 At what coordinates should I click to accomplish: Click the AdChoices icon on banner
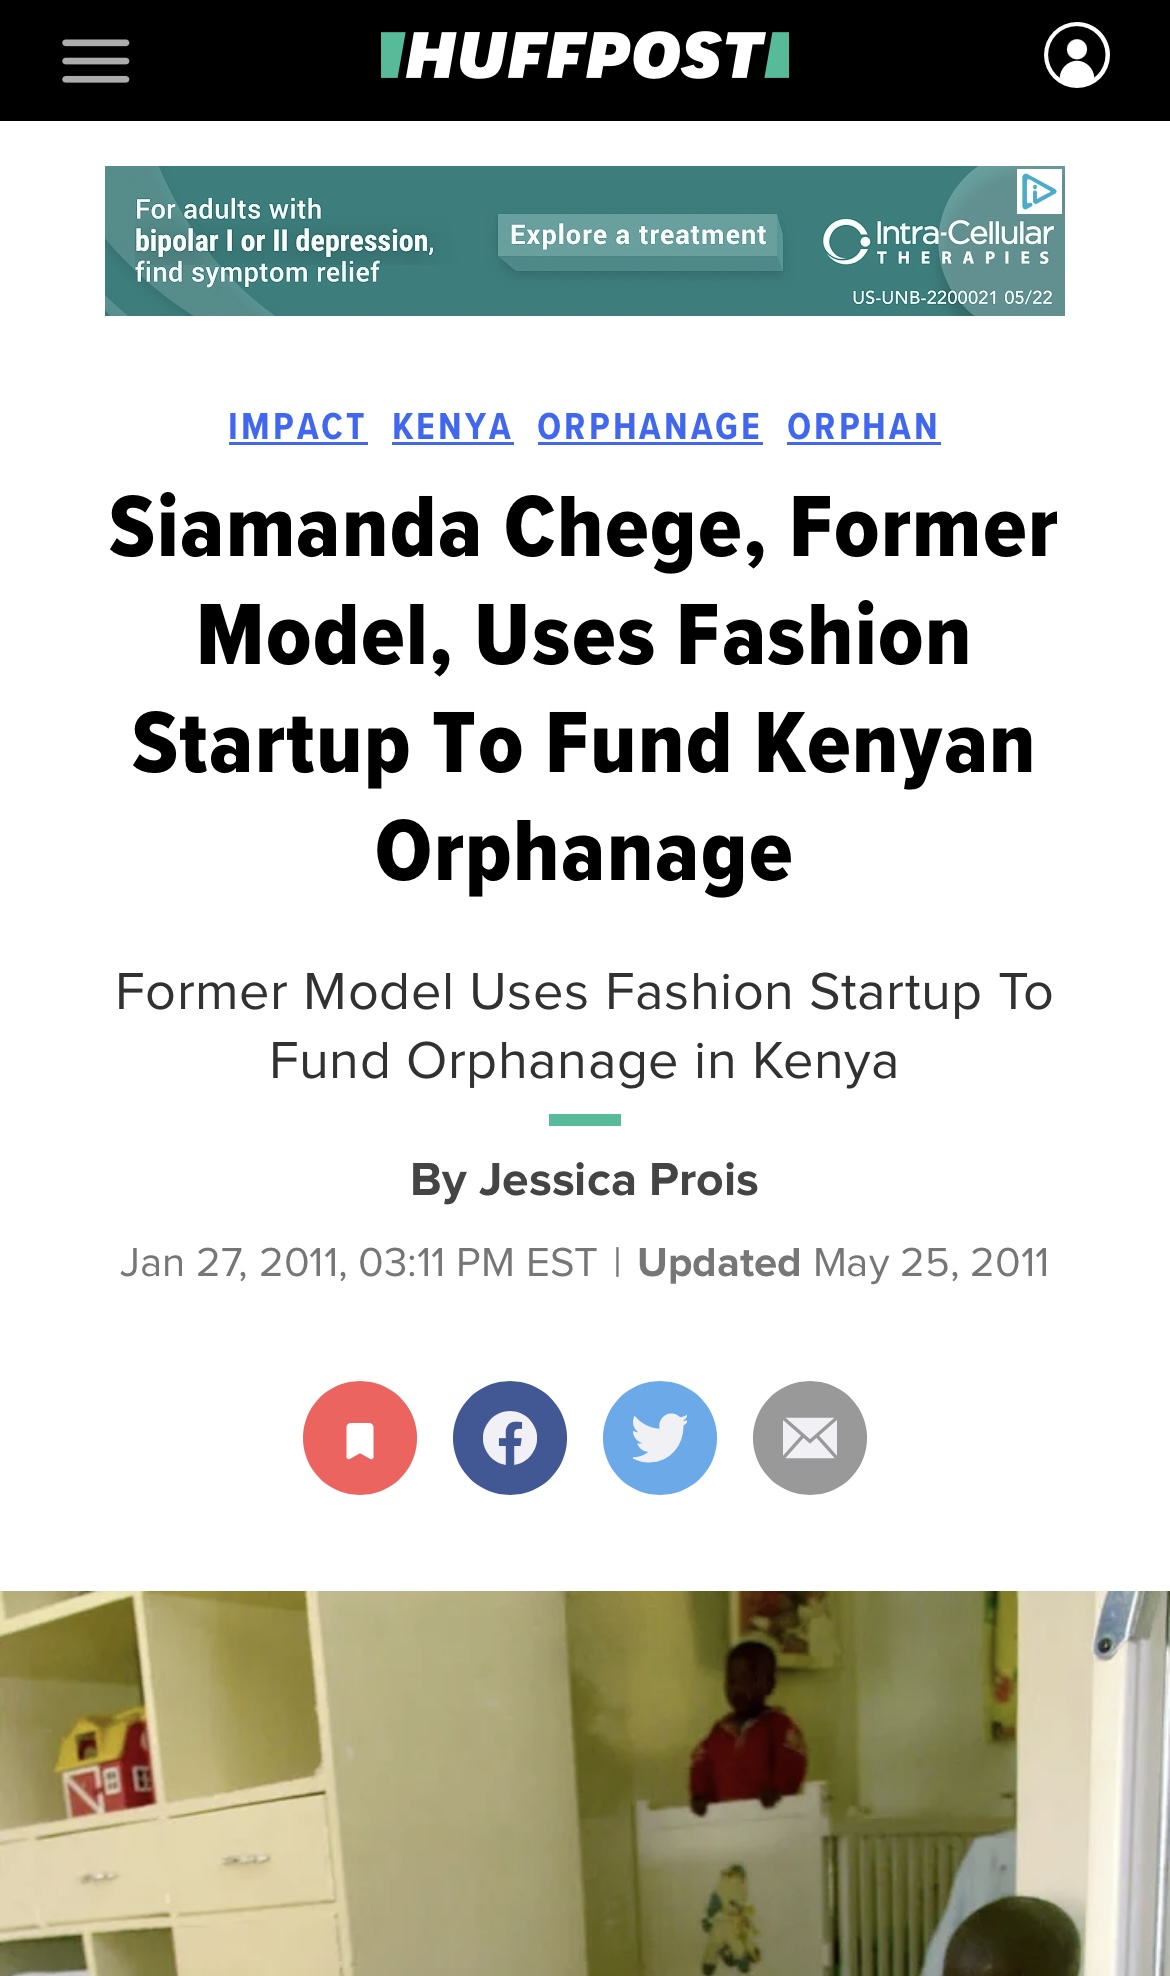(x=1039, y=191)
